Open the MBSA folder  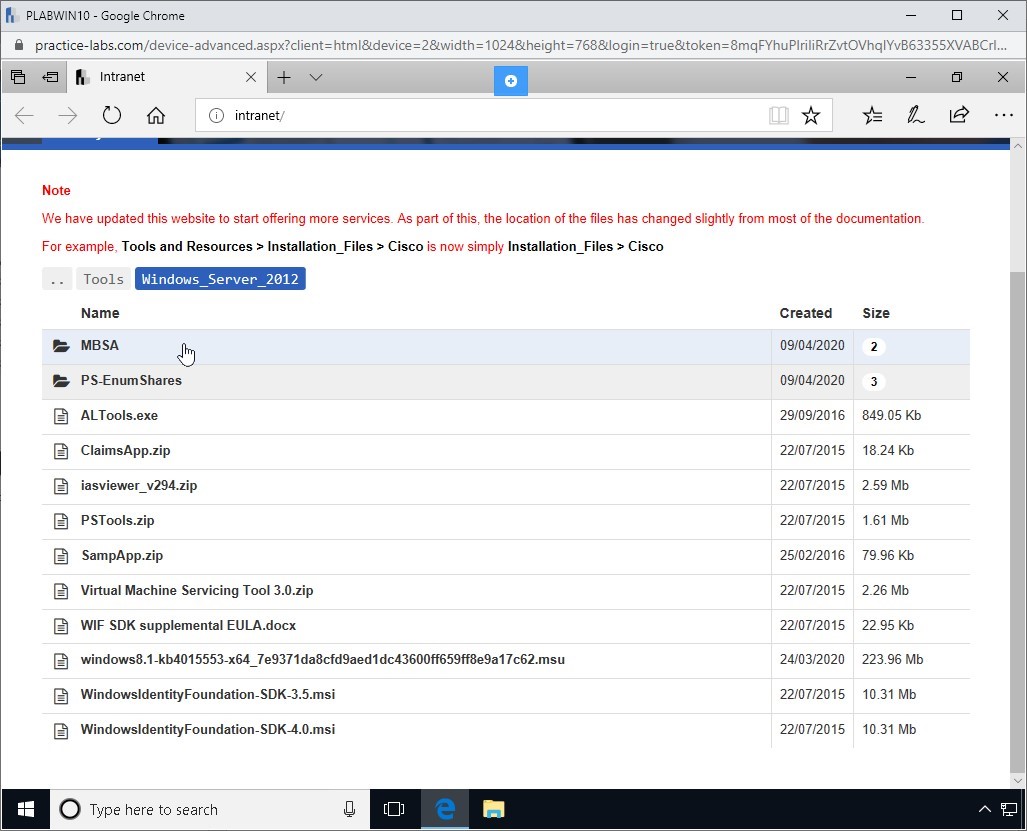pyautogui.click(x=100, y=346)
